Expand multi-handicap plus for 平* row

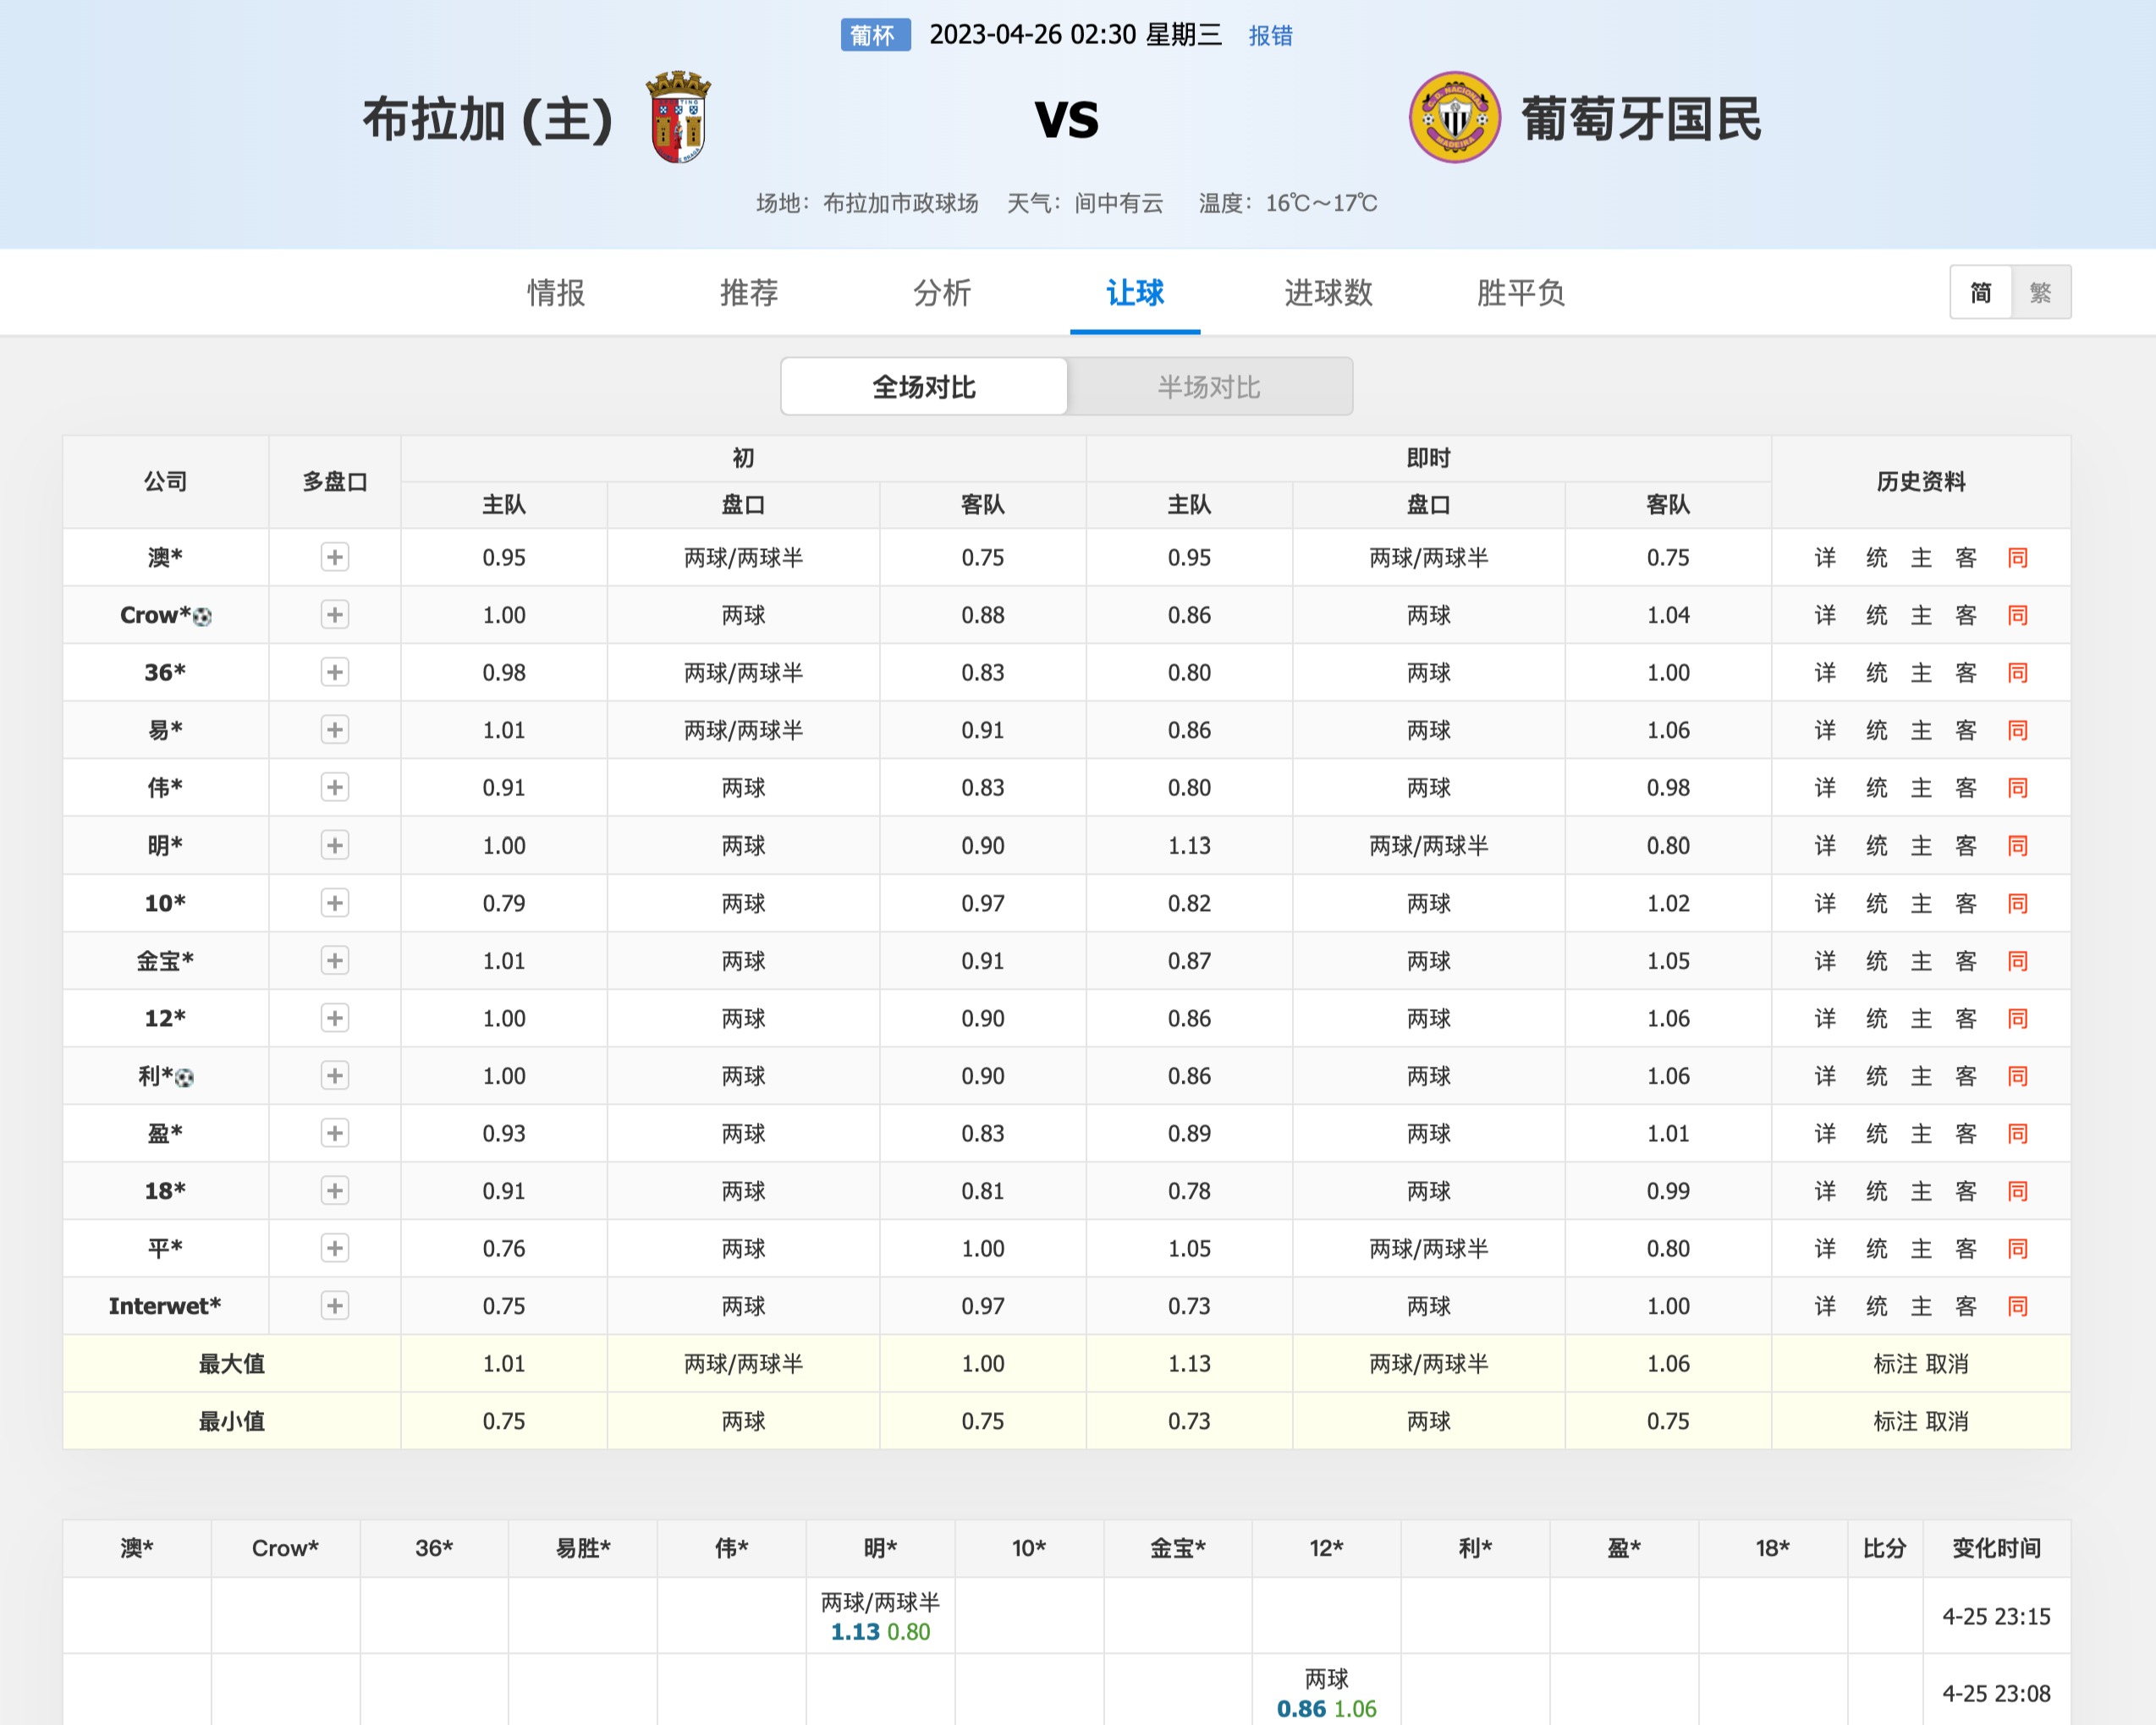[335, 1248]
